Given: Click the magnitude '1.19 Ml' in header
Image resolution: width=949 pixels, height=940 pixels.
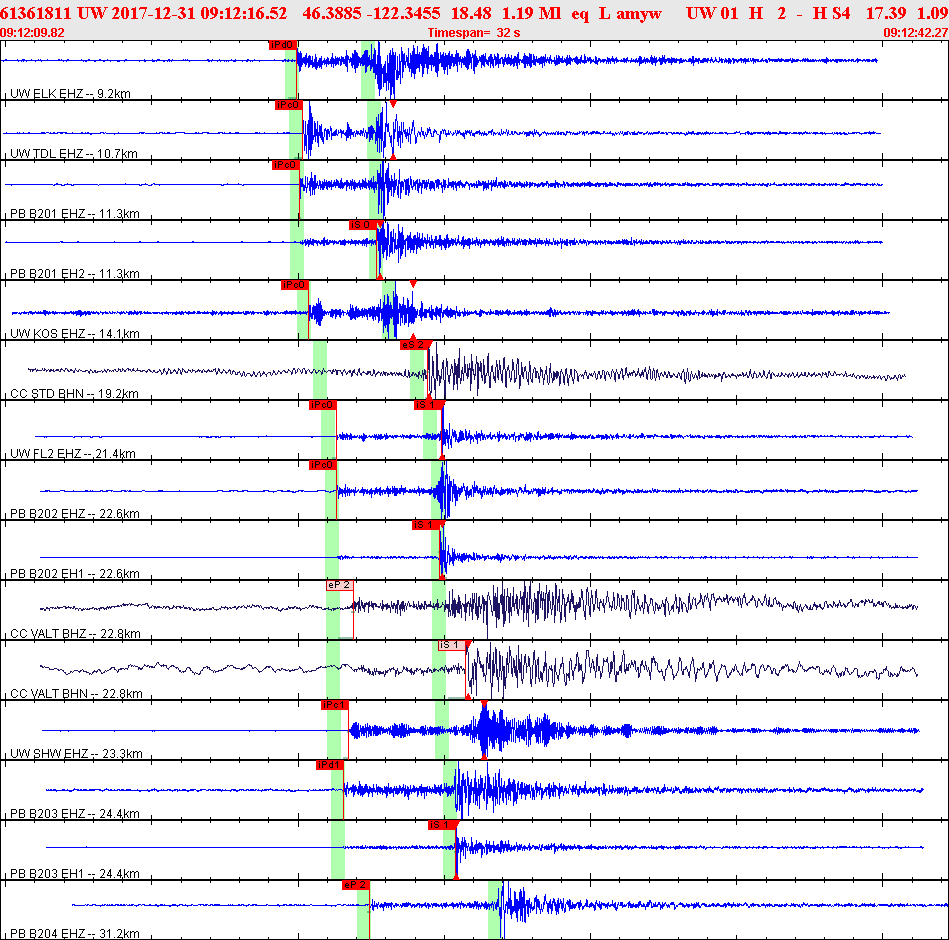Looking at the screenshot, I should 531,13.
